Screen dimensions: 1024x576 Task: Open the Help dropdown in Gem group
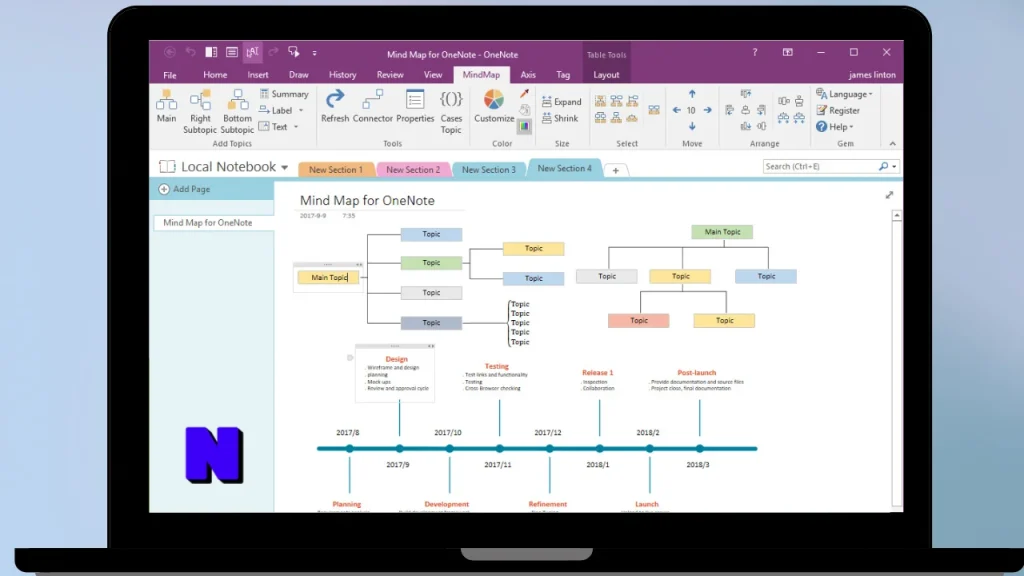coord(835,127)
